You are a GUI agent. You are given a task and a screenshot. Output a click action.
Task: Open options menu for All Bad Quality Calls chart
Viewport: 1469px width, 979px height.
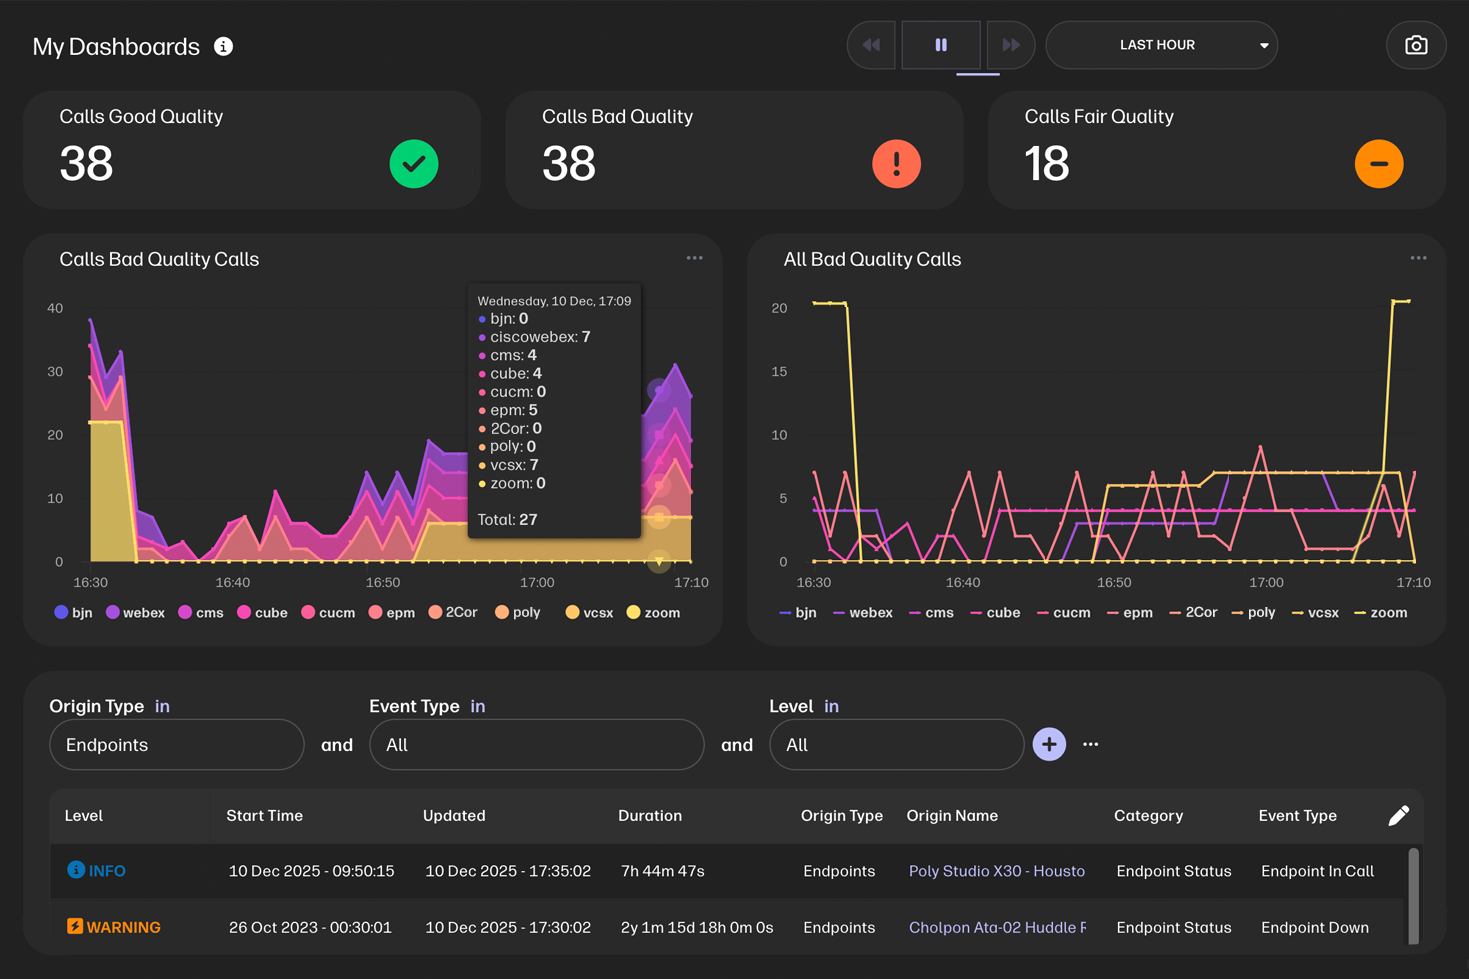click(x=1418, y=258)
